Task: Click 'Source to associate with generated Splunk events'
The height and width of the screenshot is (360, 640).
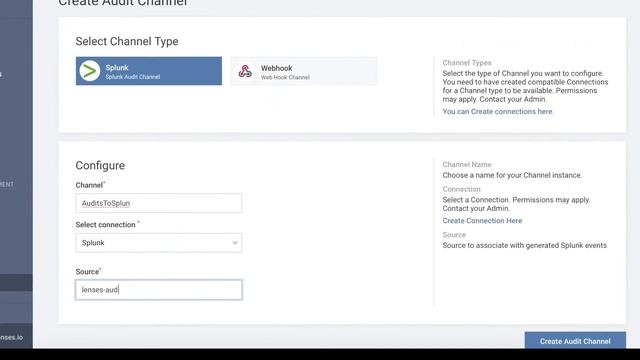Action: pos(524,245)
